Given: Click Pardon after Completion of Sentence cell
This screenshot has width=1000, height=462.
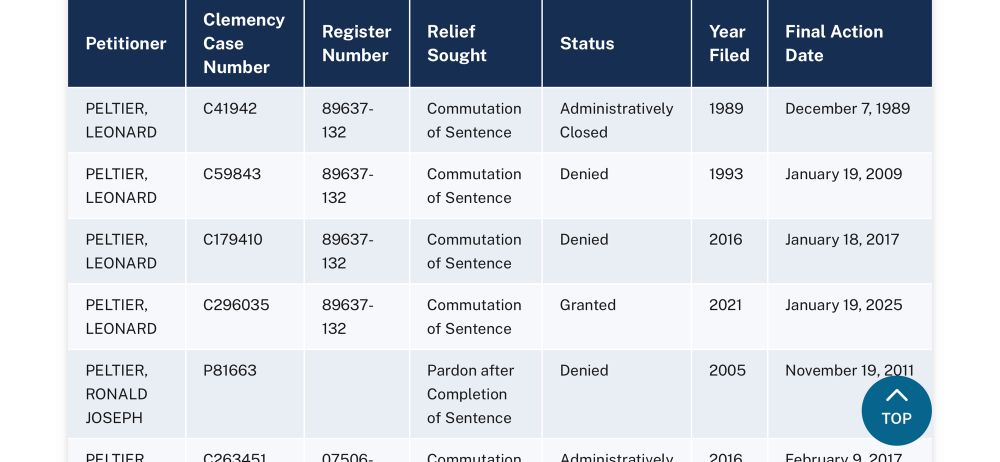Looking at the screenshot, I should point(476,394).
